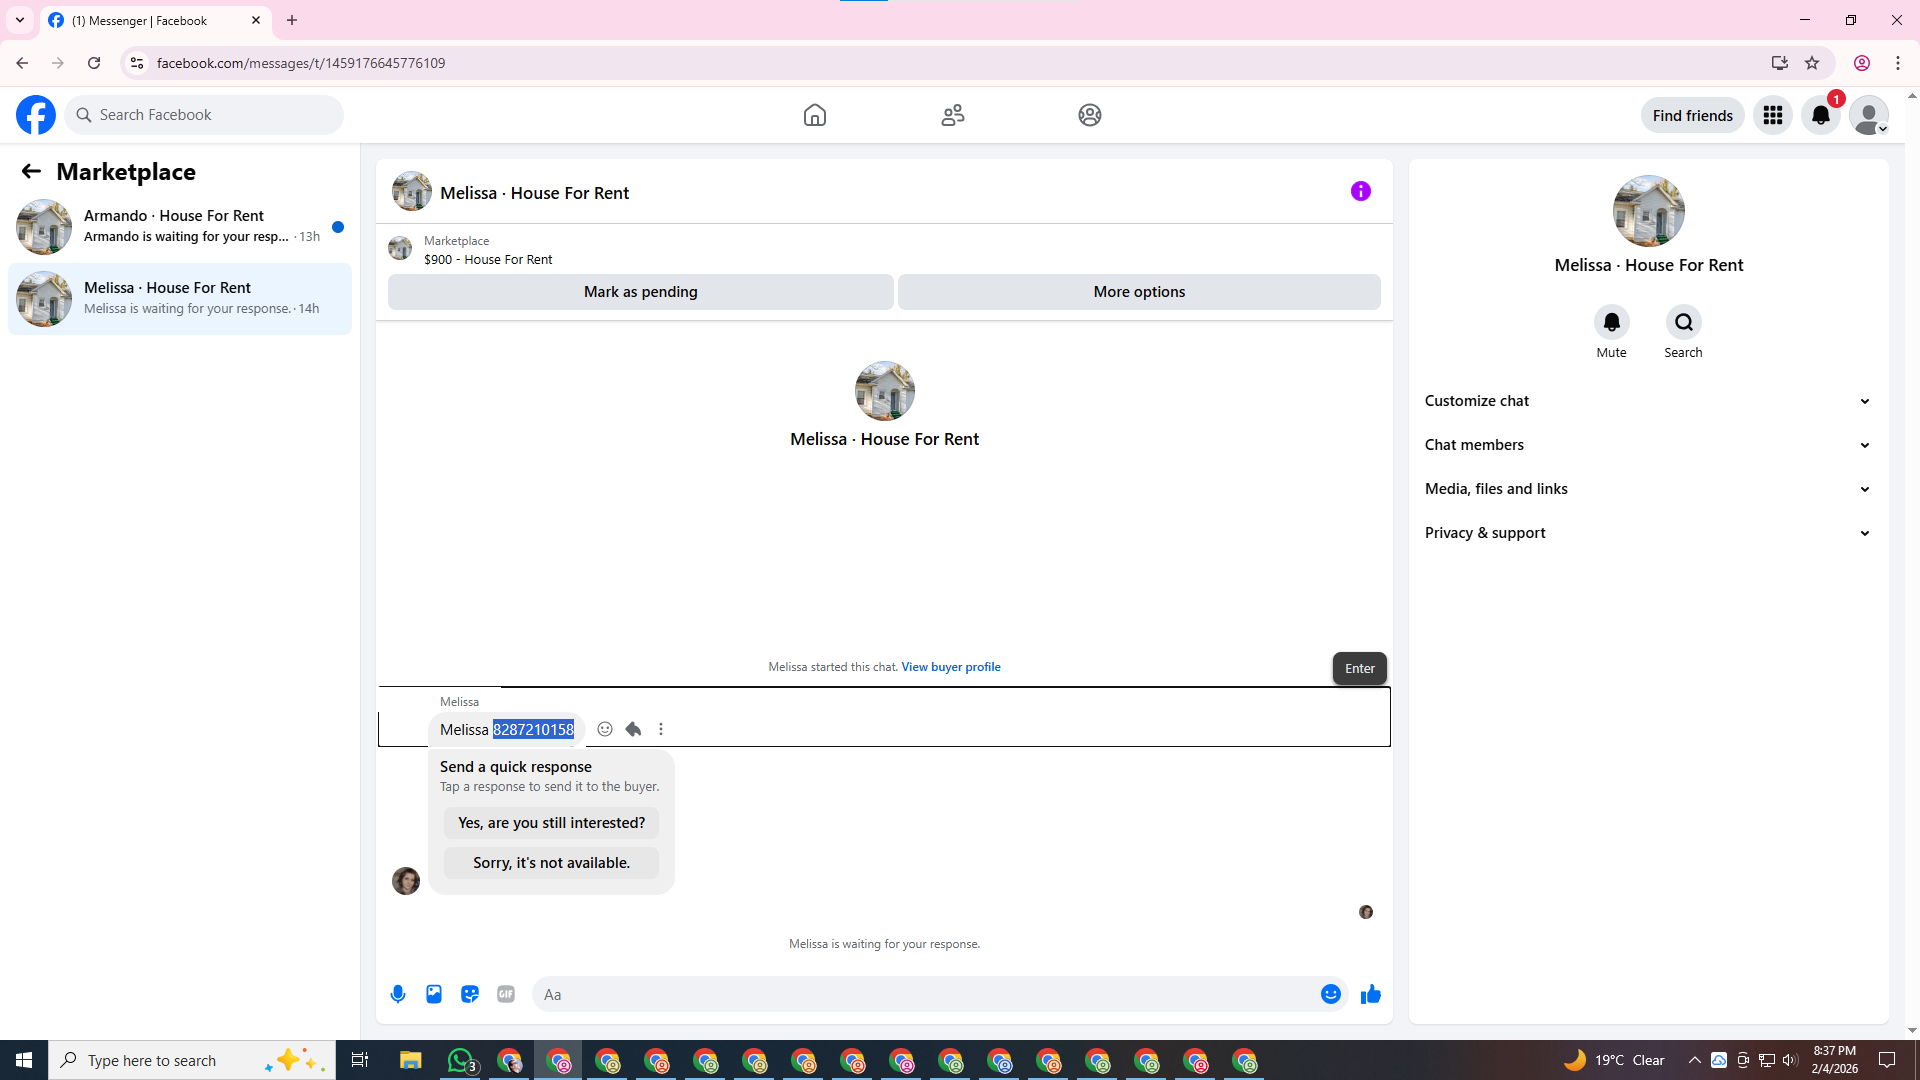Reply to Melissa's message arrow icon
The image size is (1920, 1080).
633,729
